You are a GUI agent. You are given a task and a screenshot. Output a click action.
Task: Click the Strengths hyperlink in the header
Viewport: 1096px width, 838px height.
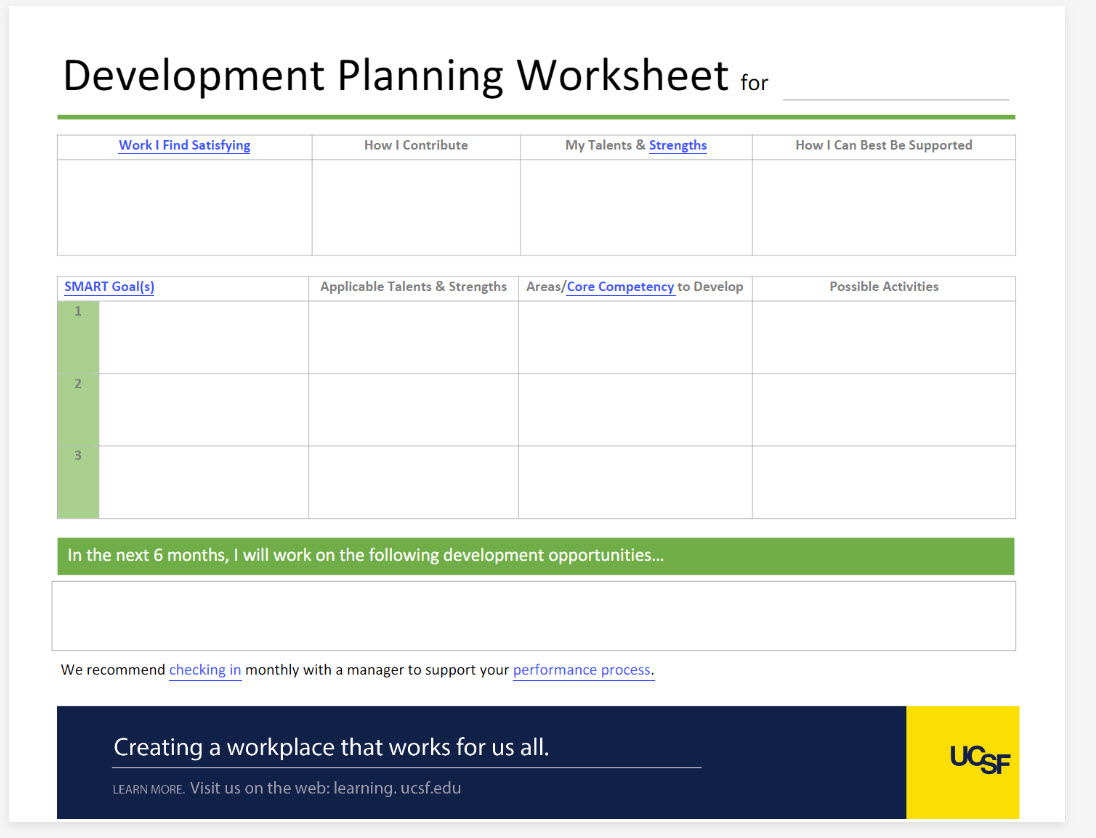(x=677, y=145)
